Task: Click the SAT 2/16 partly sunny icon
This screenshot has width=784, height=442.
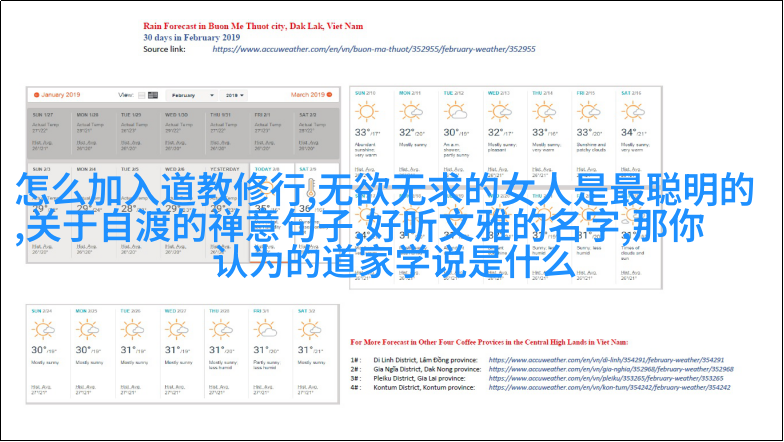Action: [632, 112]
